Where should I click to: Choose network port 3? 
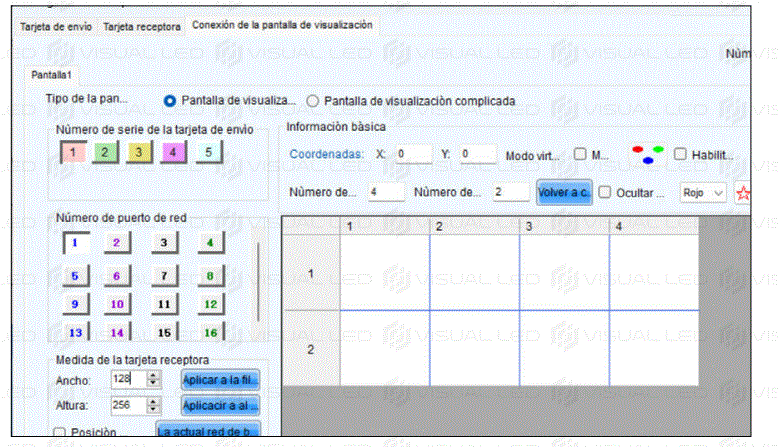[164, 243]
